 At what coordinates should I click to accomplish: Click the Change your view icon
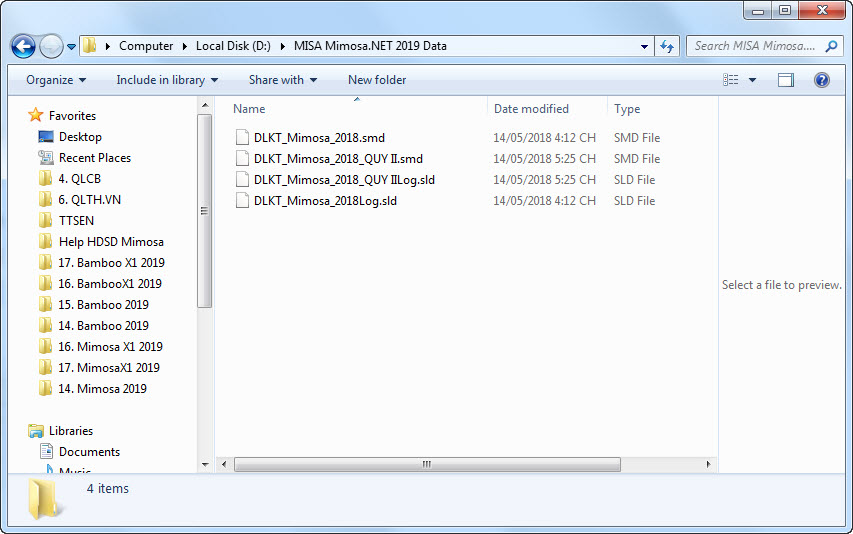click(731, 80)
